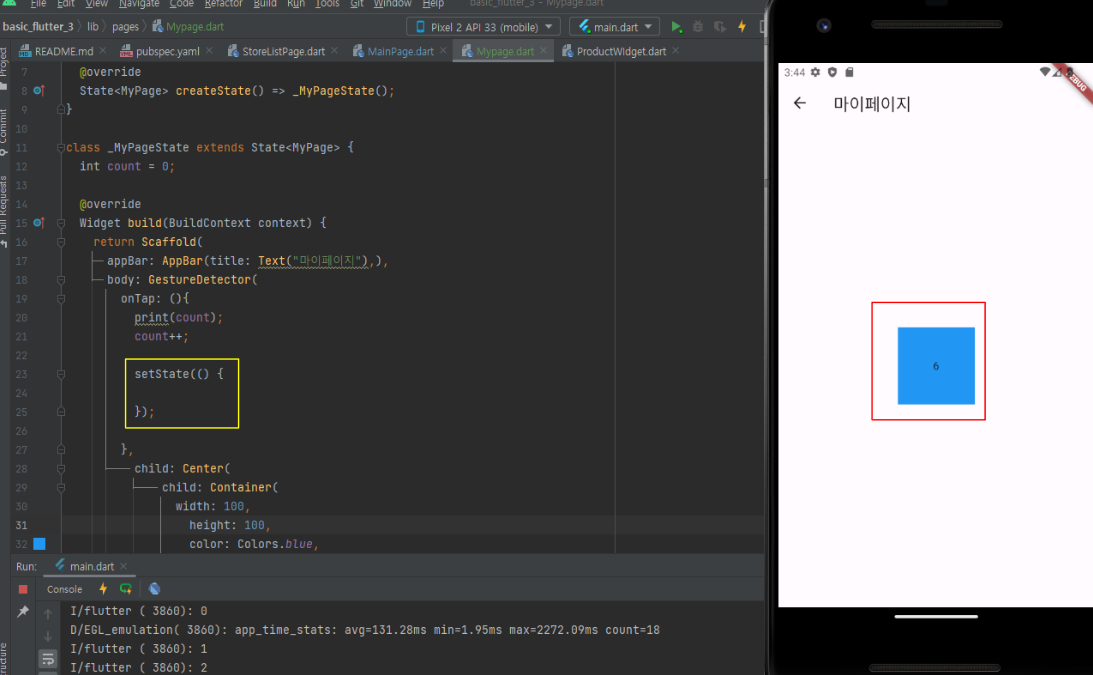
Task: Collapse the setState fold on line 23
Action: point(61,374)
